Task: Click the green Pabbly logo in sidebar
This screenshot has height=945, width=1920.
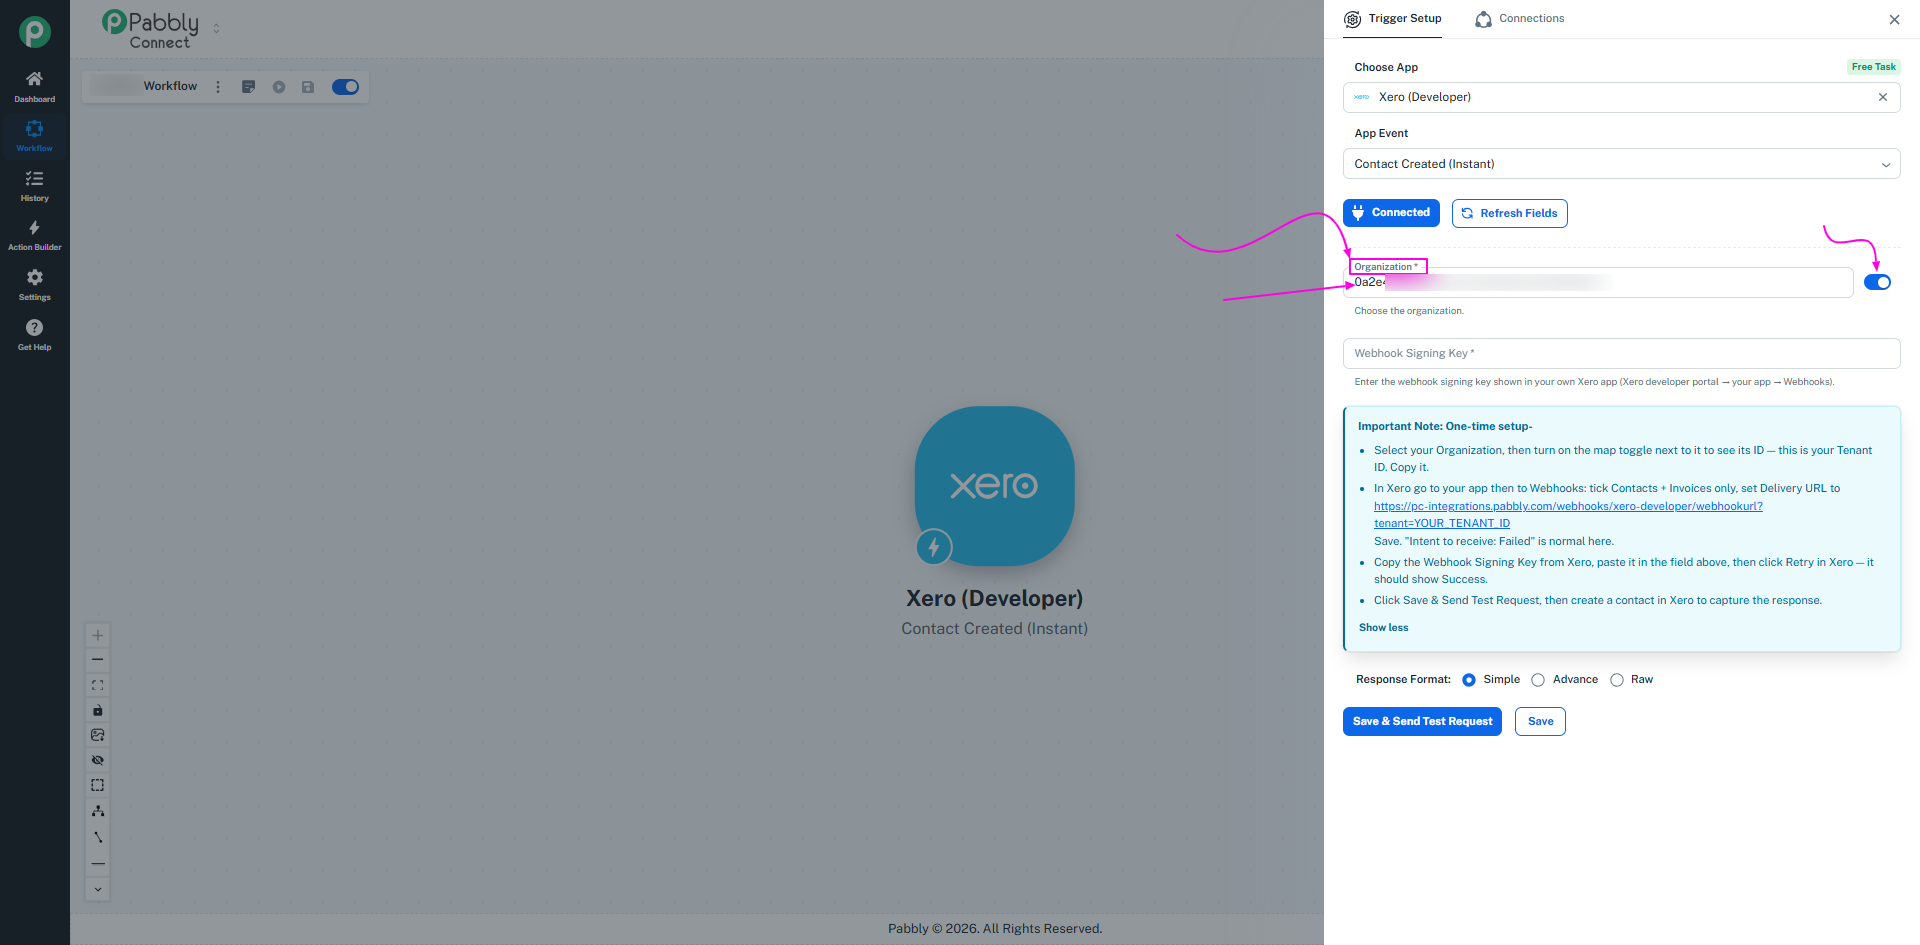Action: coord(35,32)
